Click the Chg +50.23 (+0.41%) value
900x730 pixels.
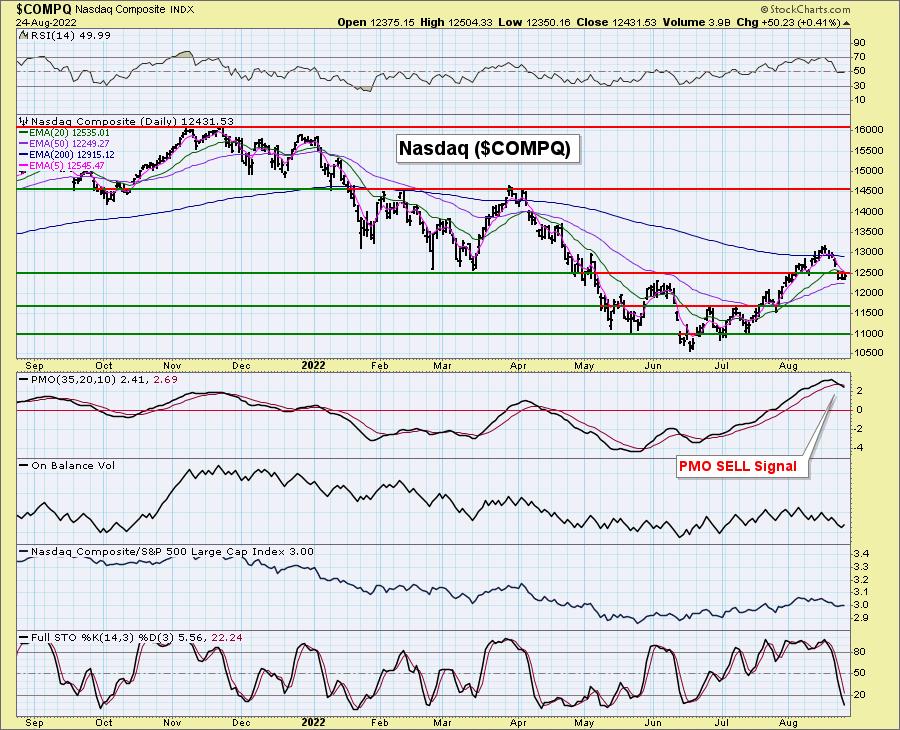(x=789, y=22)
